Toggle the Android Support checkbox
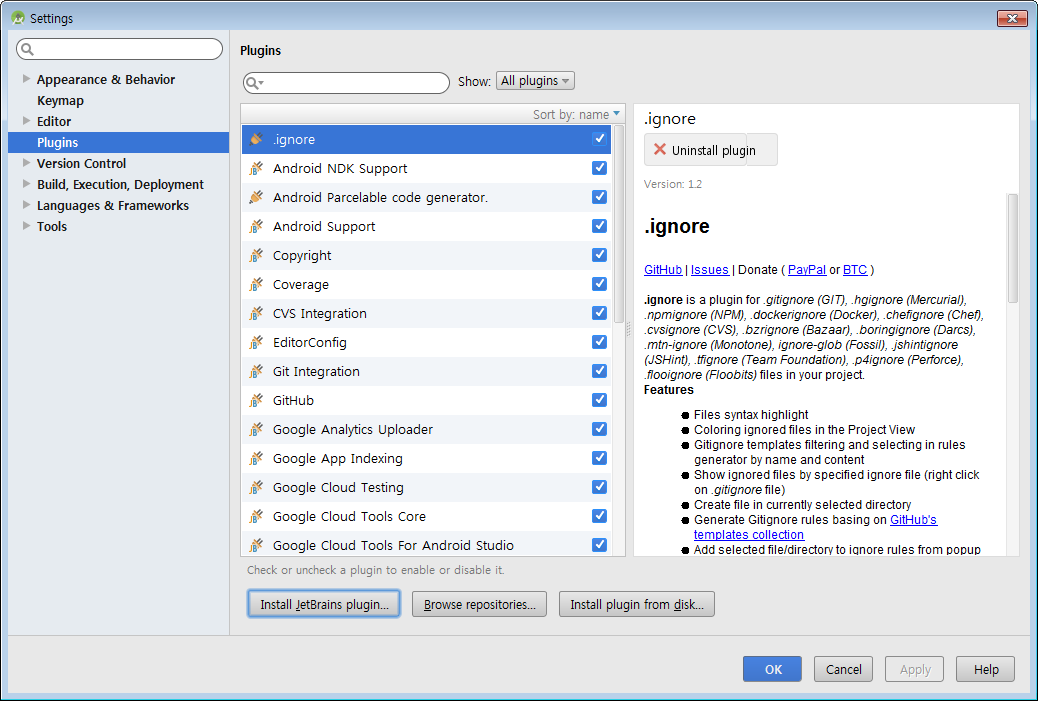Image resolution: width=1038 pixels, height=701 pixels. (599, 226)
